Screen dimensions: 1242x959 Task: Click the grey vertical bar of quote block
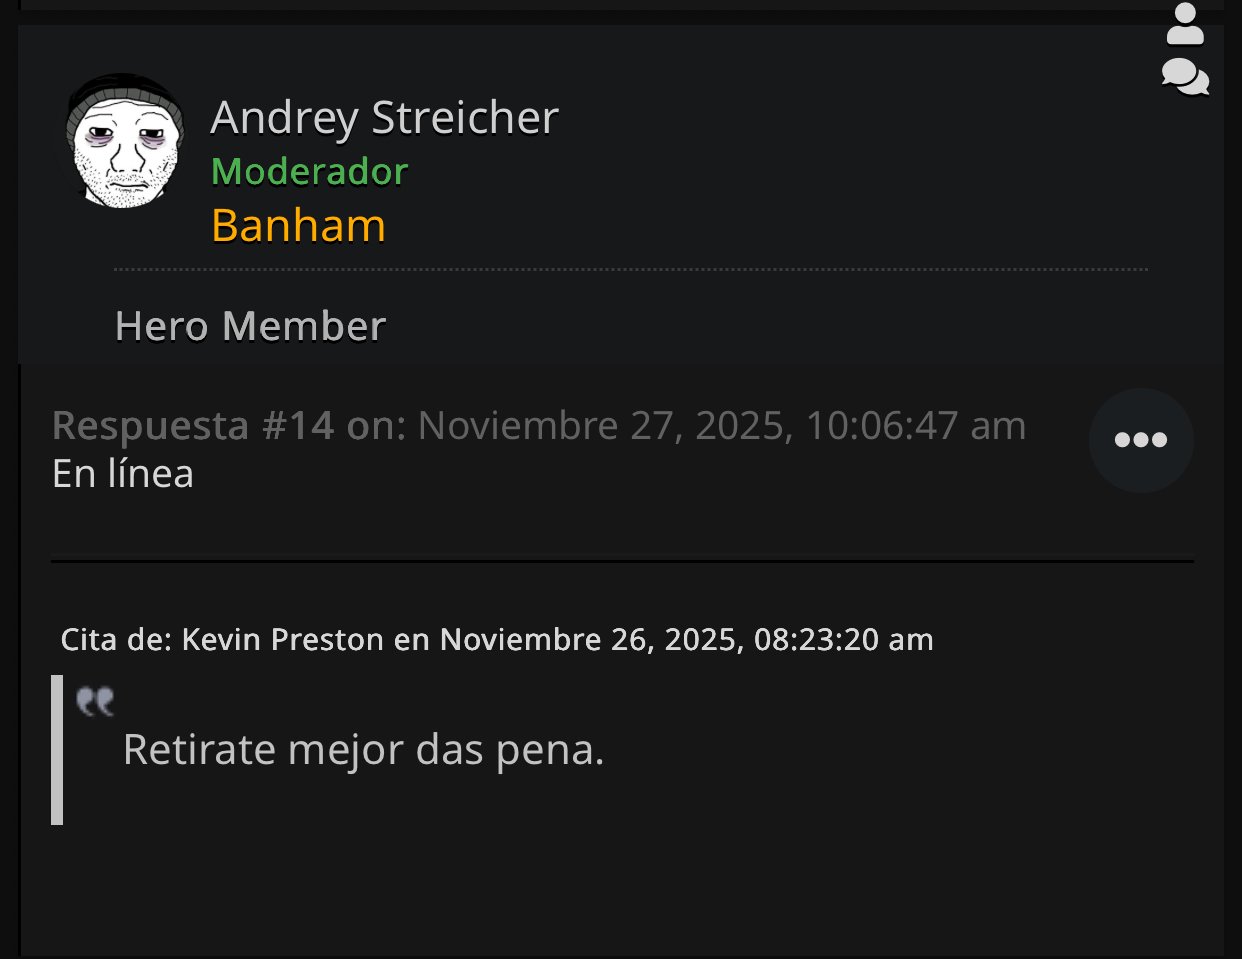57,750
